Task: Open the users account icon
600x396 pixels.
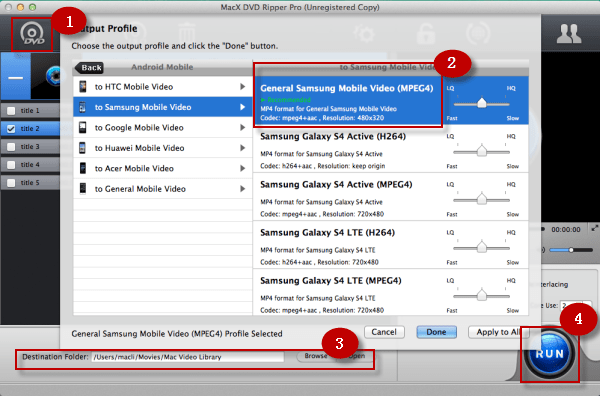Action: (569, 34)
